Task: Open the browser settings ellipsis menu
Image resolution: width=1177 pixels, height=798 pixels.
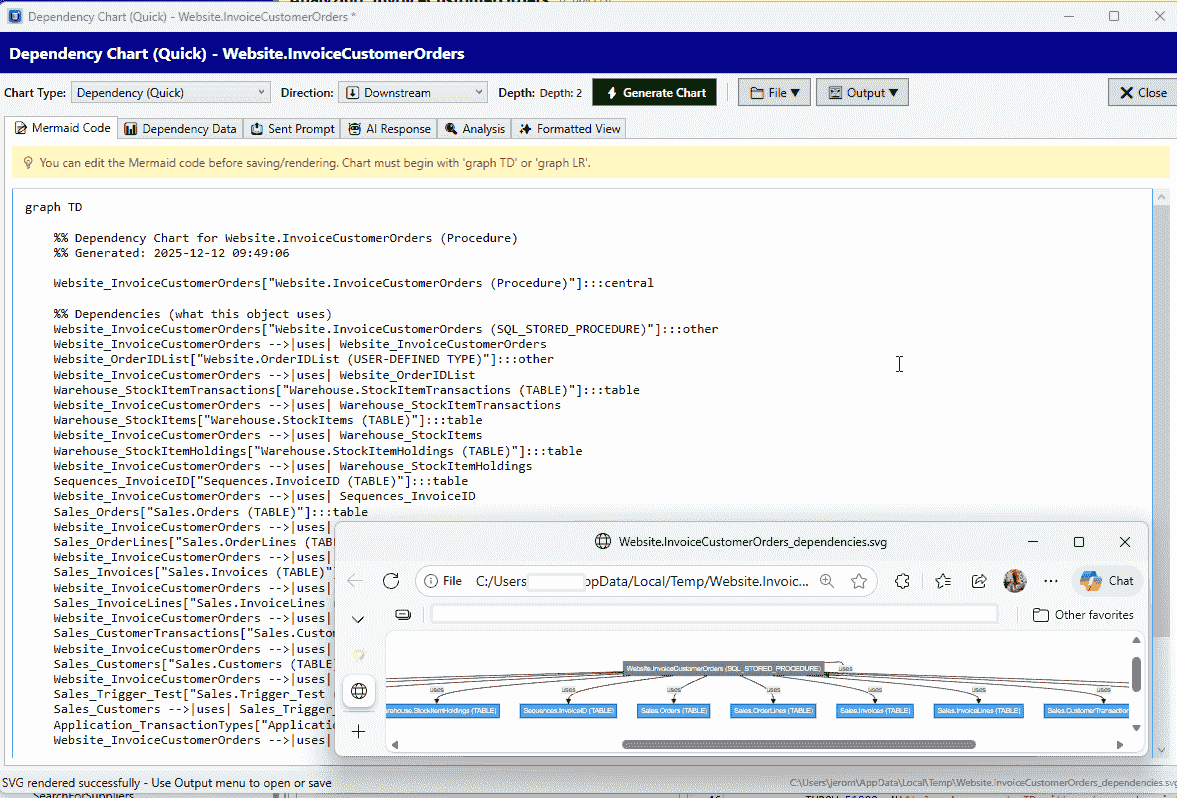Action: (1050, 581)
